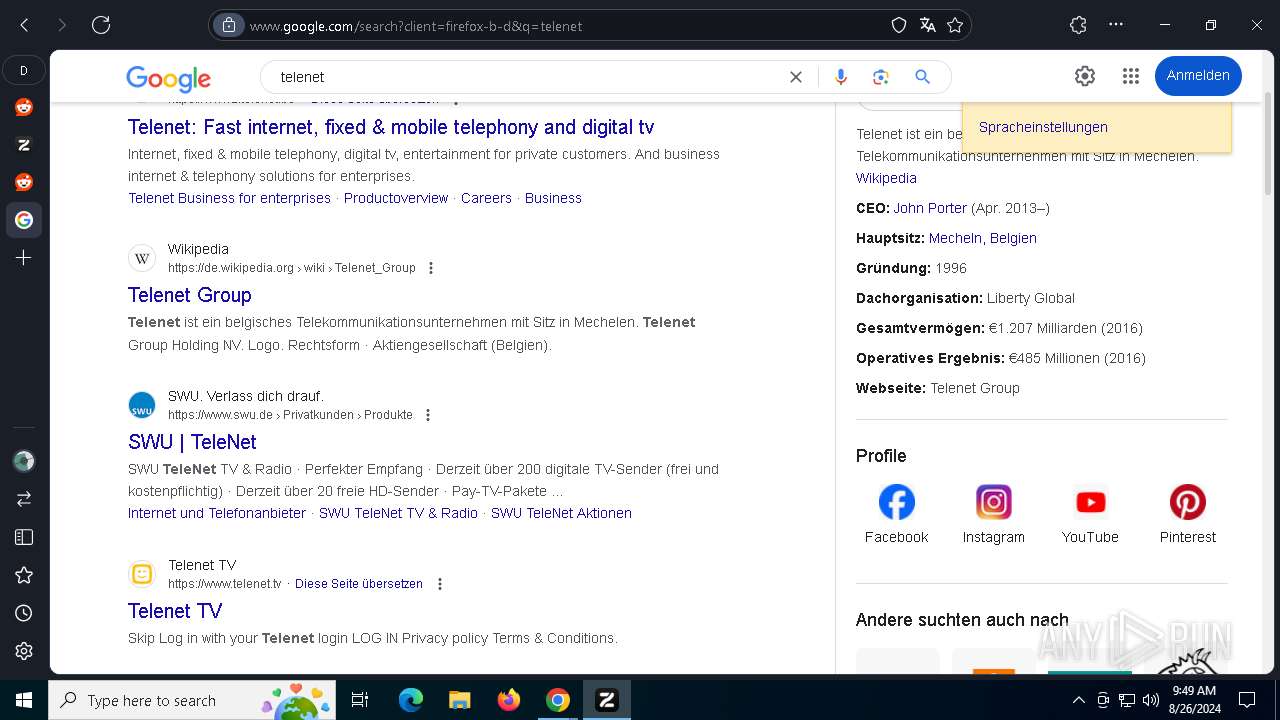Open Telenet TV result title
Image resolution: width=1280 pixels, height=720 pixels.
pyautogui.click(x=175, y=611)
